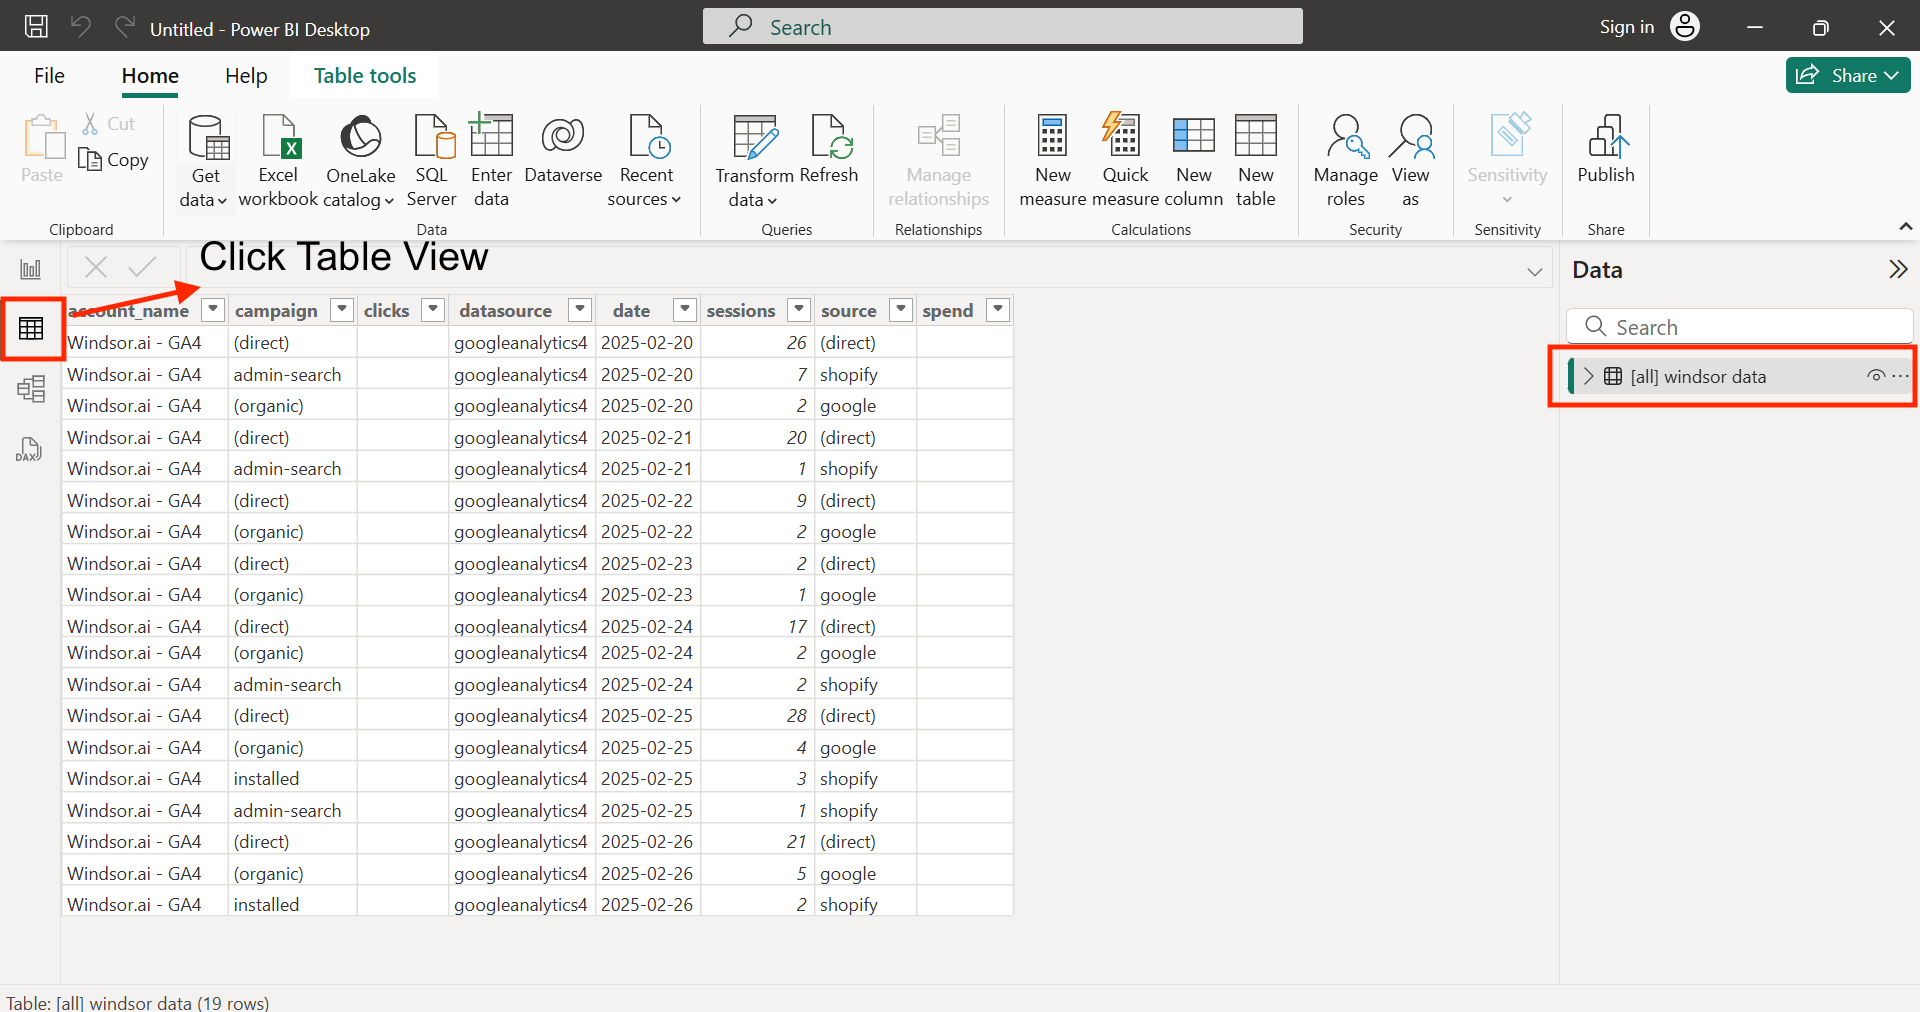
Task: Click the sessions cell showing 20
Action: tap(757, 437)
